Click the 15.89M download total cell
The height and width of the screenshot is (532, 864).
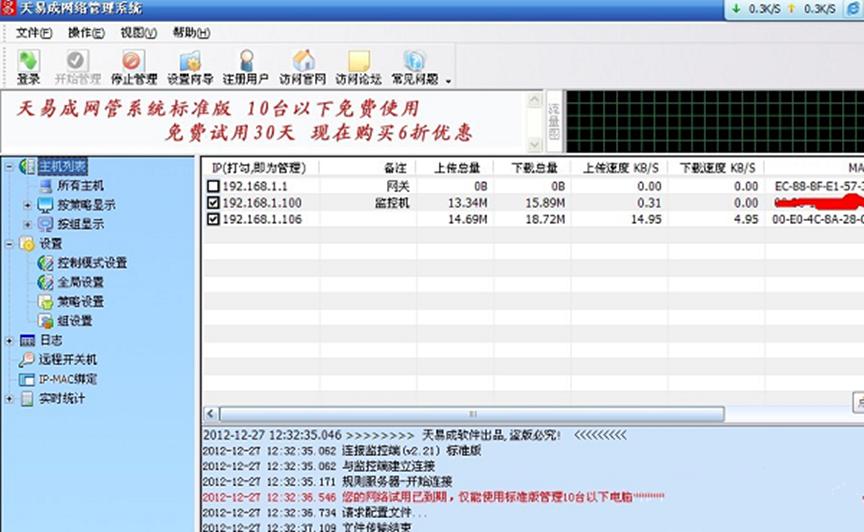pos(545,203)
